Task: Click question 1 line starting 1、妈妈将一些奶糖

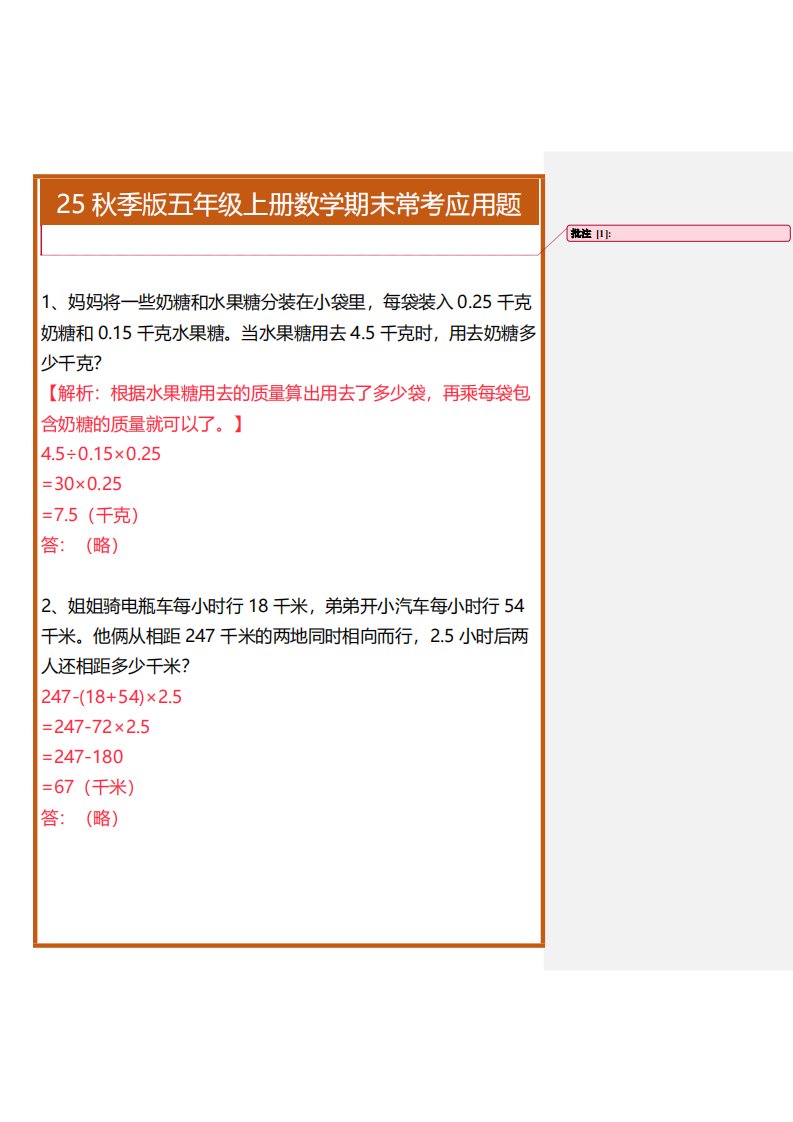Action: coord(286,302)
